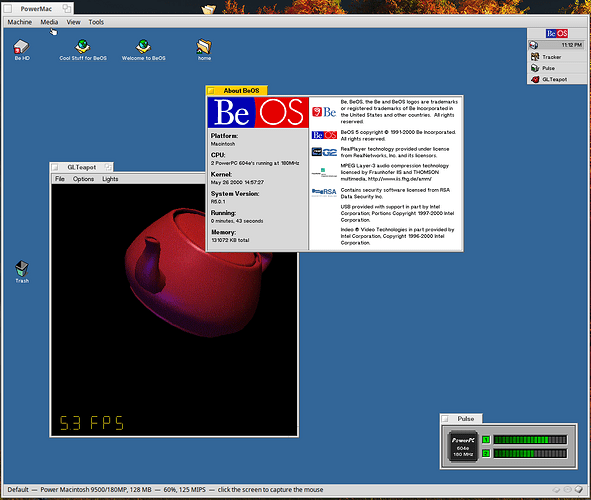Click the System Version 'R5.0.1' value

coord(218,202)
